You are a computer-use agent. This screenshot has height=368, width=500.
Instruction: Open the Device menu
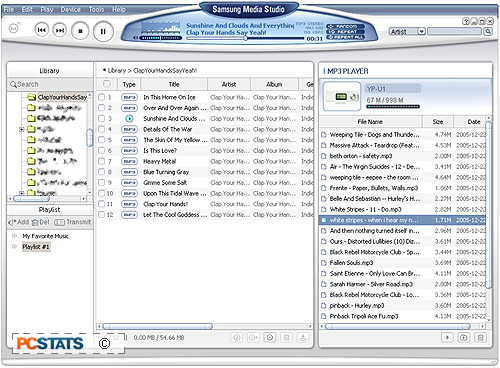pos(71,10)
